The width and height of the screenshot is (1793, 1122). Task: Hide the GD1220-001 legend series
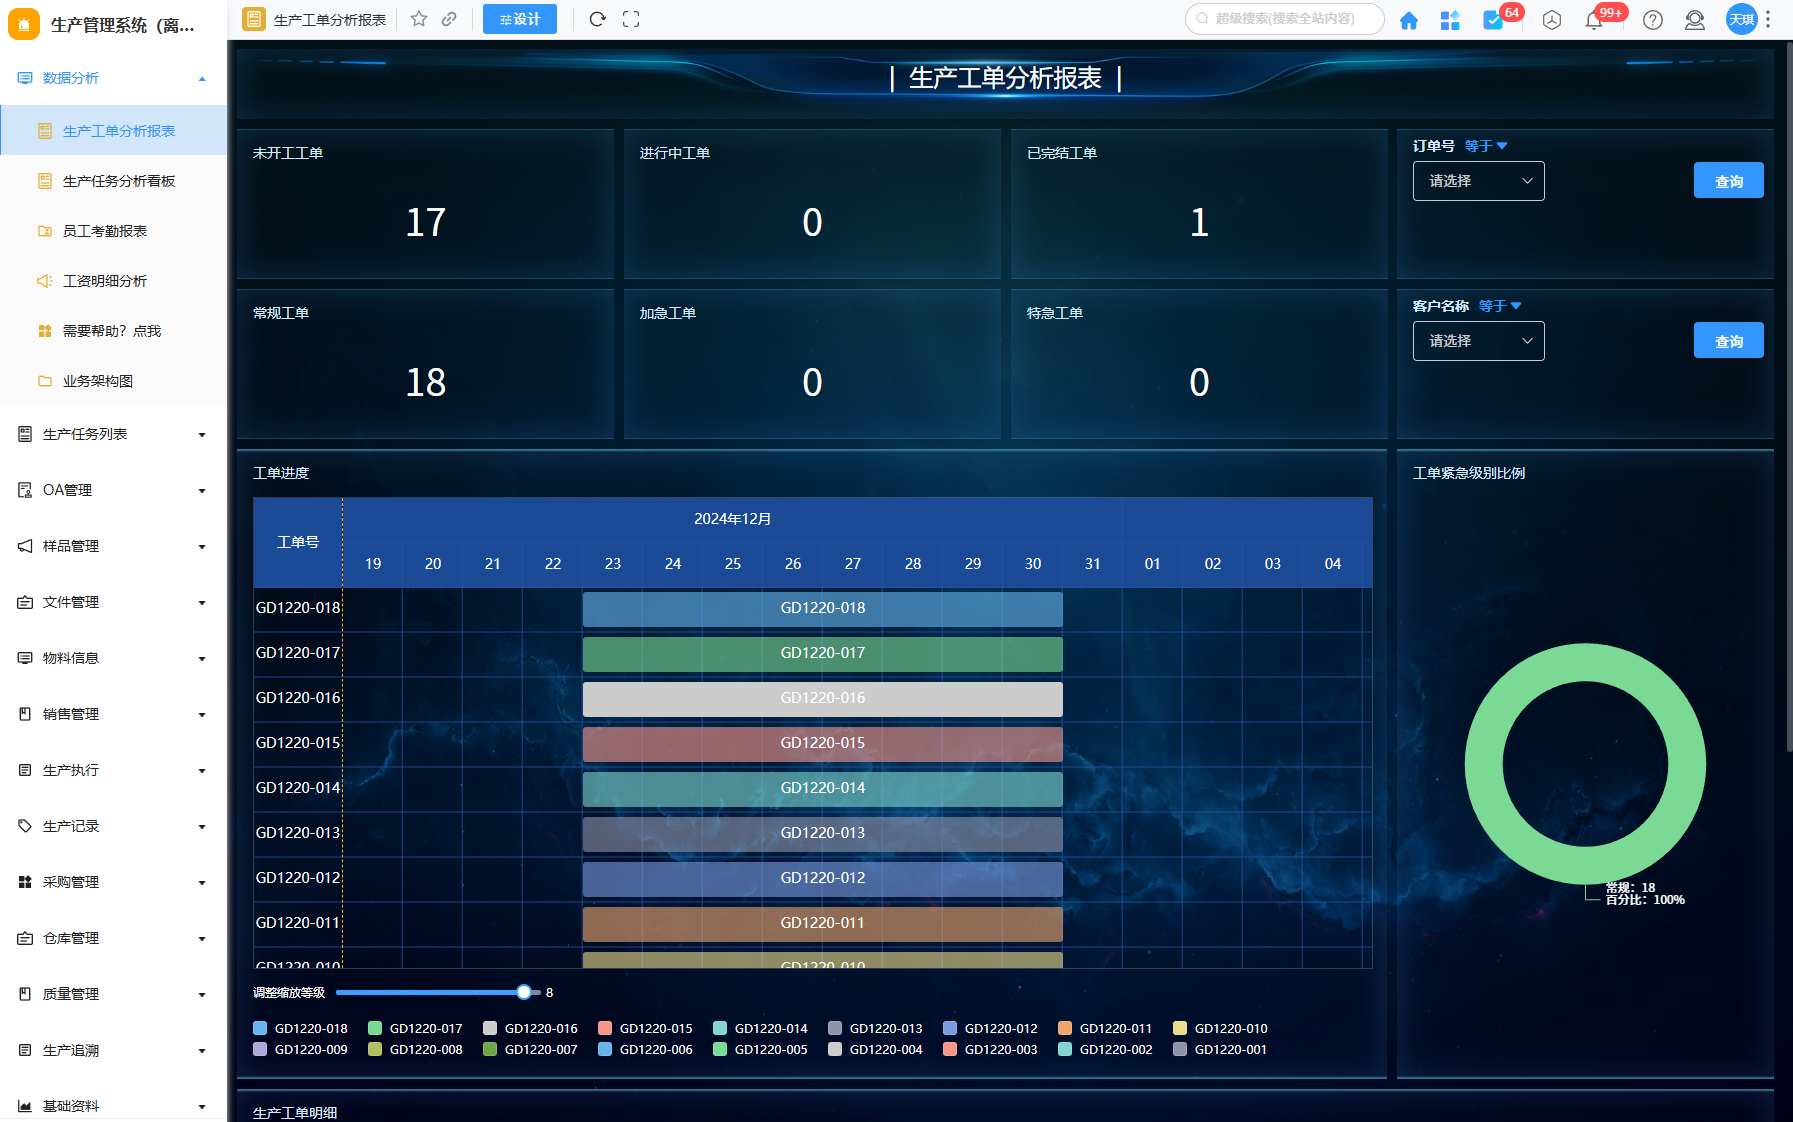coord(1220,1049)
